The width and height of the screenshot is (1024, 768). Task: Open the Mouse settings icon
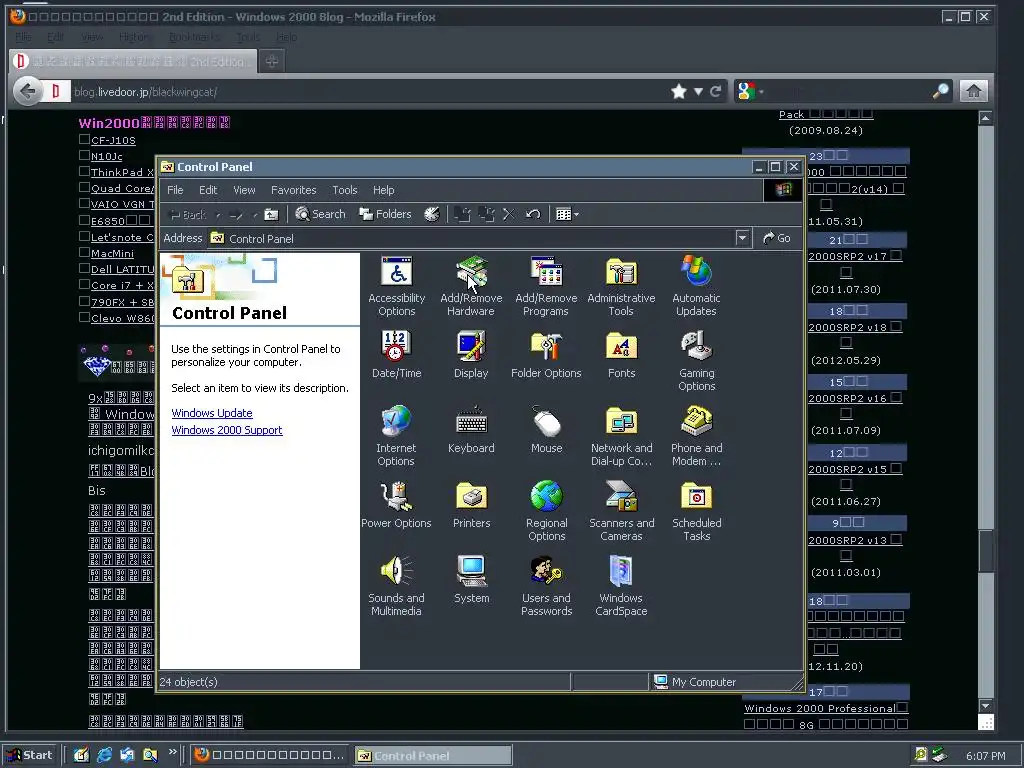coord(546,430)
